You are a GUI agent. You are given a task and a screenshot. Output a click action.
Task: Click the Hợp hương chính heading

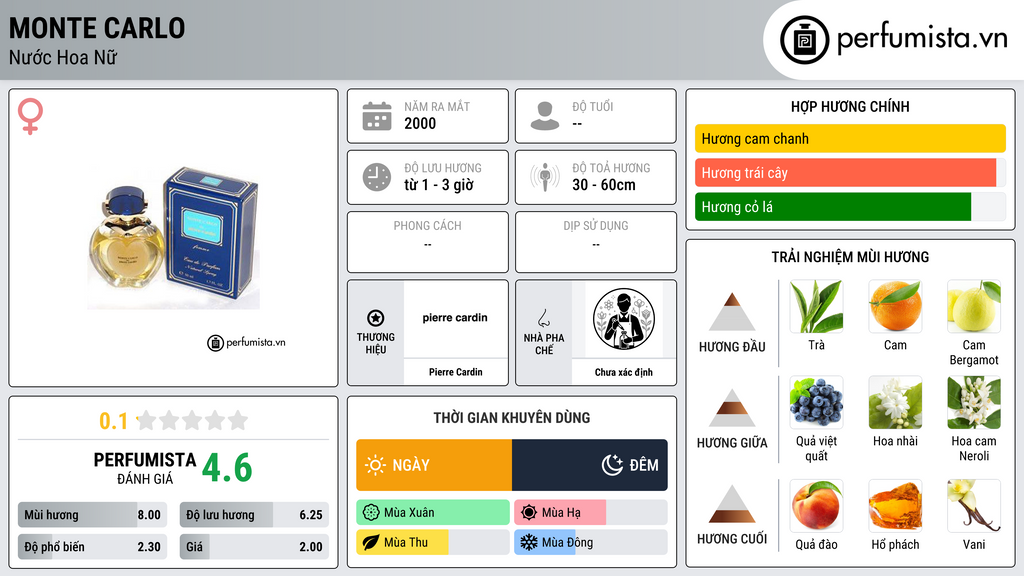click(850, 106)
